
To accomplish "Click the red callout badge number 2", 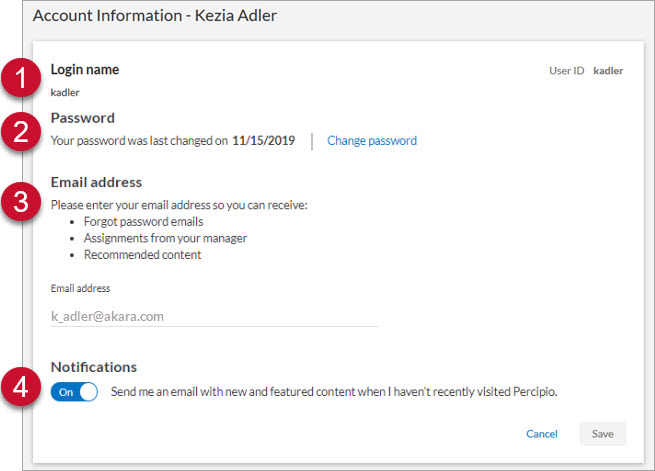I will point(21,131).
